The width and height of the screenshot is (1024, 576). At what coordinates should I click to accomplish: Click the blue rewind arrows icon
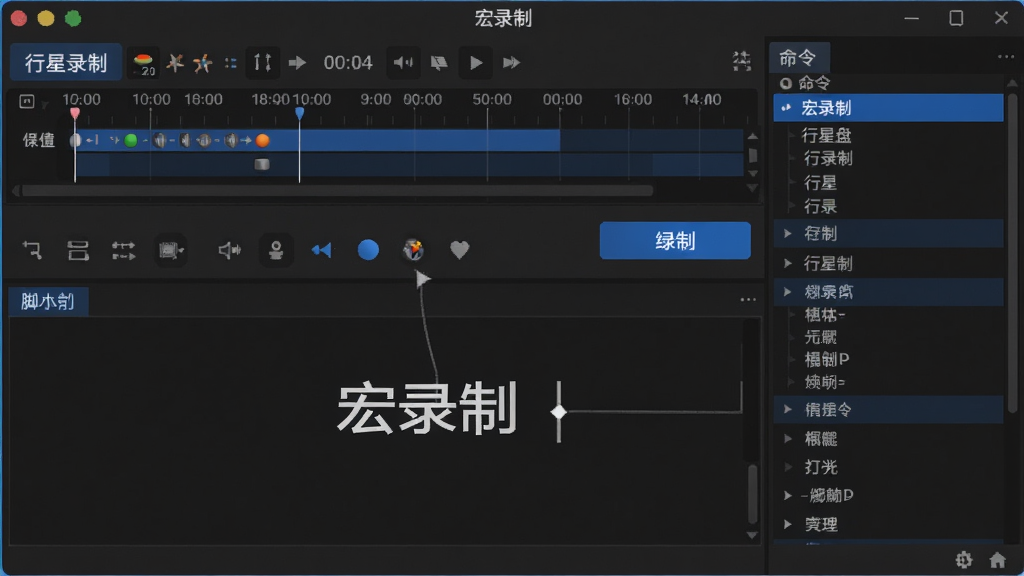pos(321,250)
